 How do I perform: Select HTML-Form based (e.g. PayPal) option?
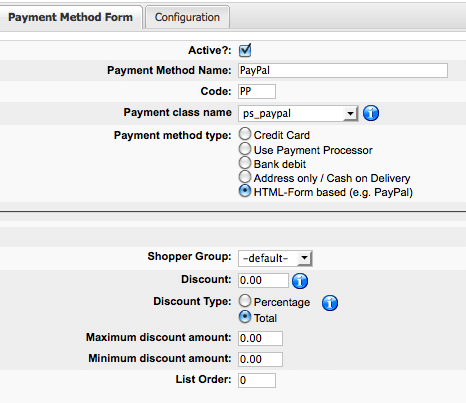[x=245, y=191]
